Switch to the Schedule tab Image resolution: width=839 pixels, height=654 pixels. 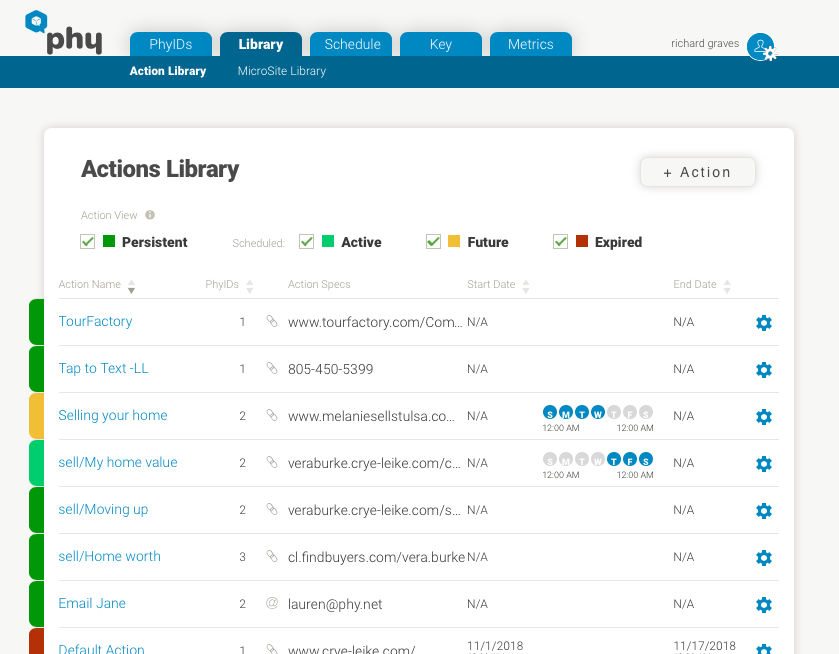352,44
